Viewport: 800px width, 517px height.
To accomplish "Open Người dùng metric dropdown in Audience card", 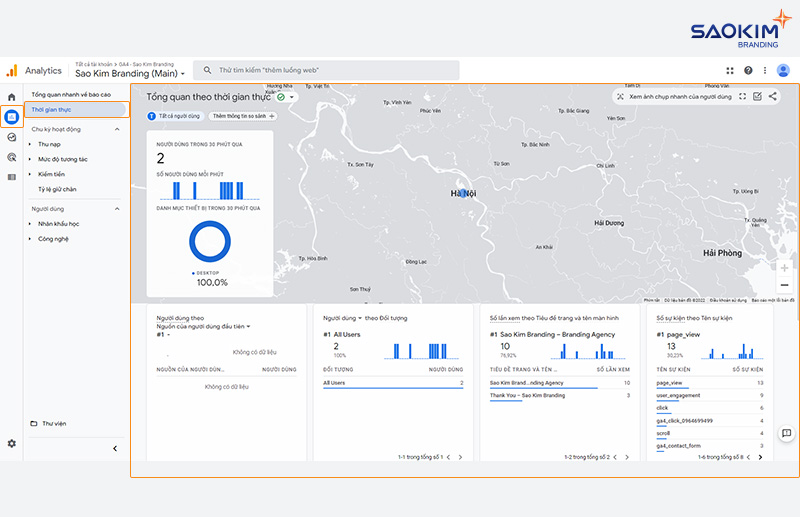I will 342,318.
